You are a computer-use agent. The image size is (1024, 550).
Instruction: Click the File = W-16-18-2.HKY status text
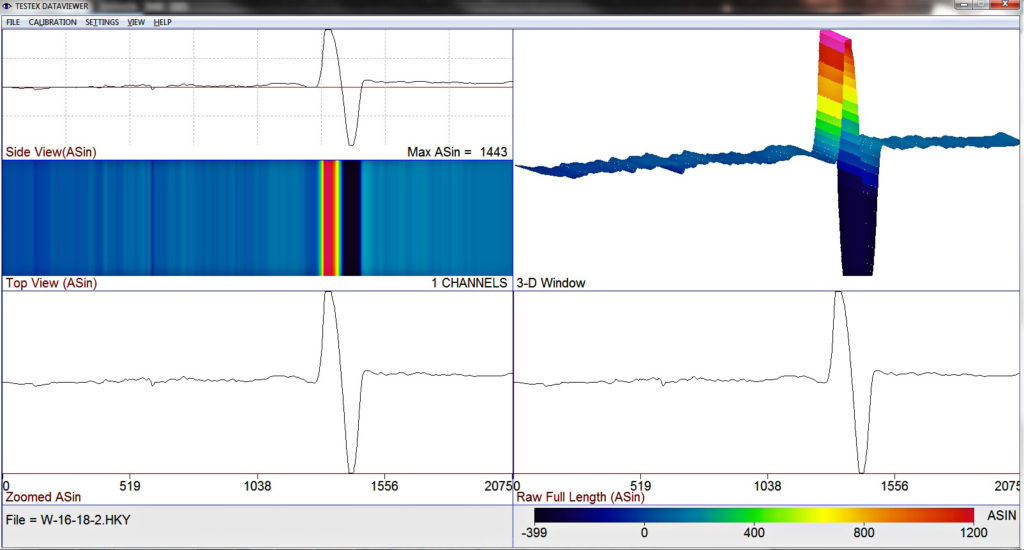click(x=68, y=520)
